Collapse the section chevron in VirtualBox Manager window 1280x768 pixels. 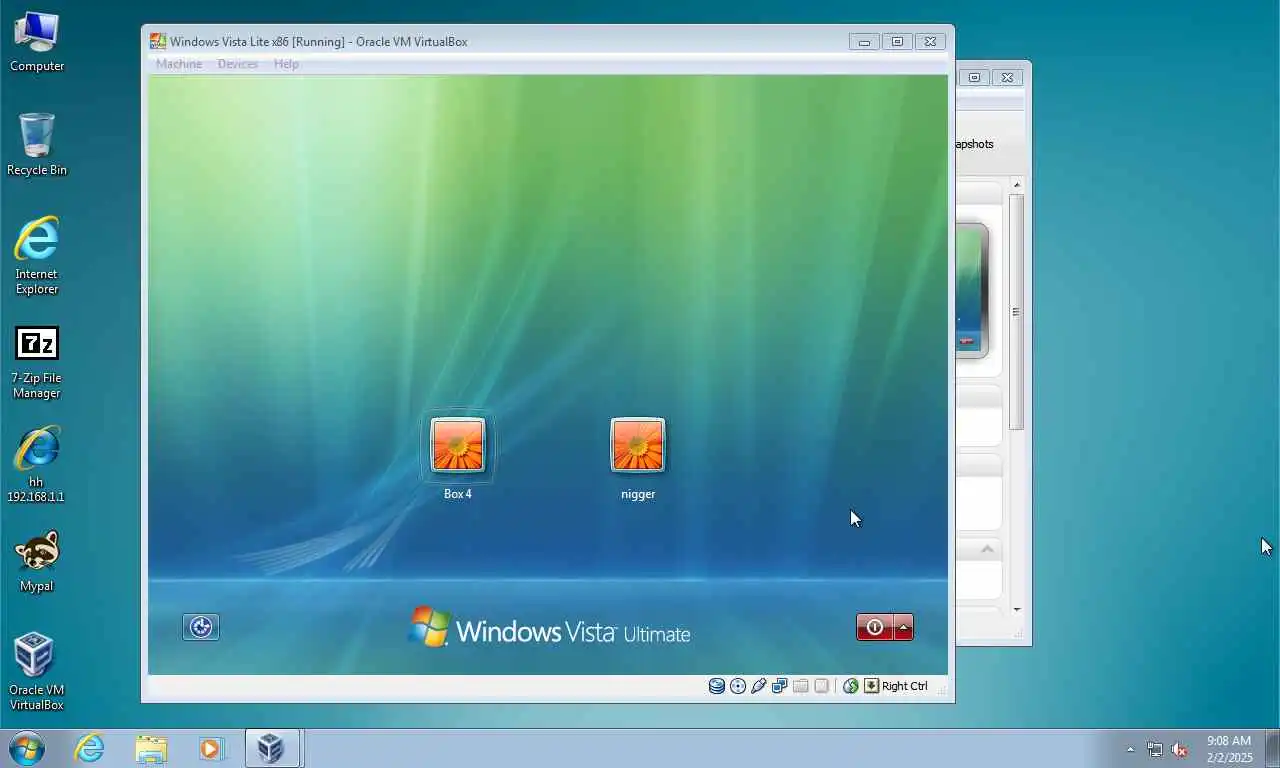987,549
